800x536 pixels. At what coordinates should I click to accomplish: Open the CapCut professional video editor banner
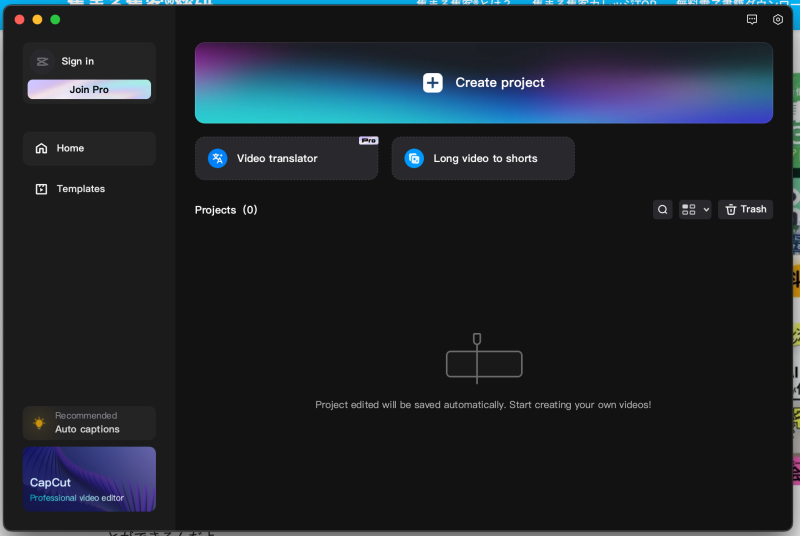(x=89, y=479)
